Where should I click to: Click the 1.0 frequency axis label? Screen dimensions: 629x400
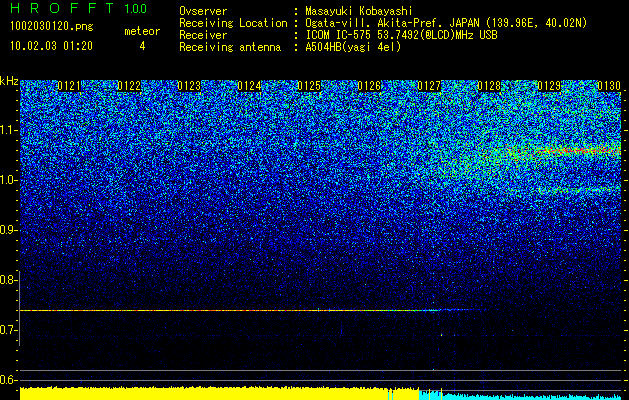pyautogui.click(x=8, y=180)
